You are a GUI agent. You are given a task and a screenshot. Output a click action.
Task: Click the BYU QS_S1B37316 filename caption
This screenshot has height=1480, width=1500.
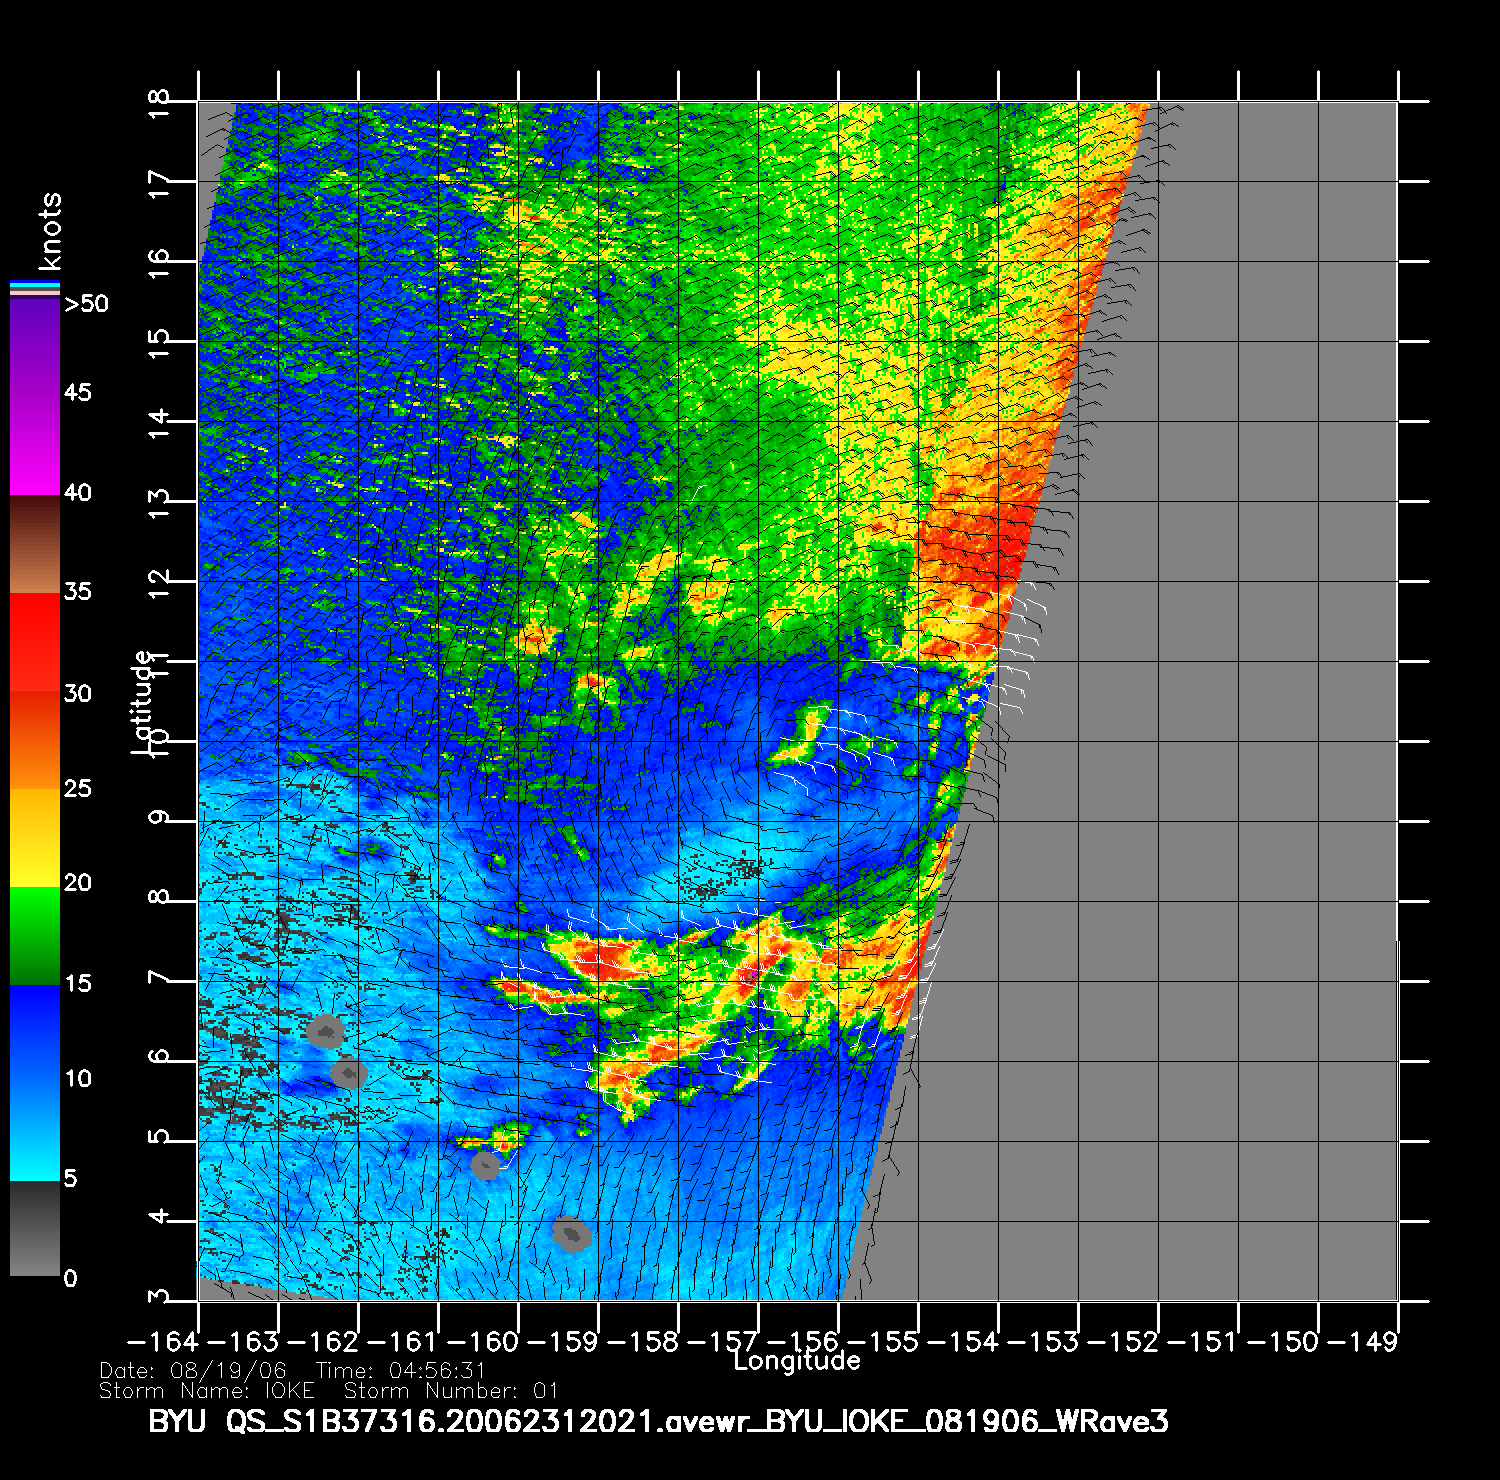(x=658, y=1422)
